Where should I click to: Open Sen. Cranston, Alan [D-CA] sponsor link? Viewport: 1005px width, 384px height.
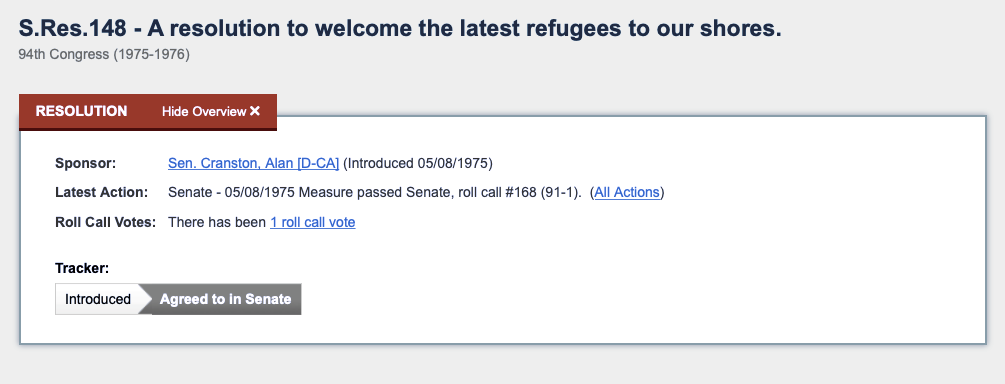click(x=253, y=163)
